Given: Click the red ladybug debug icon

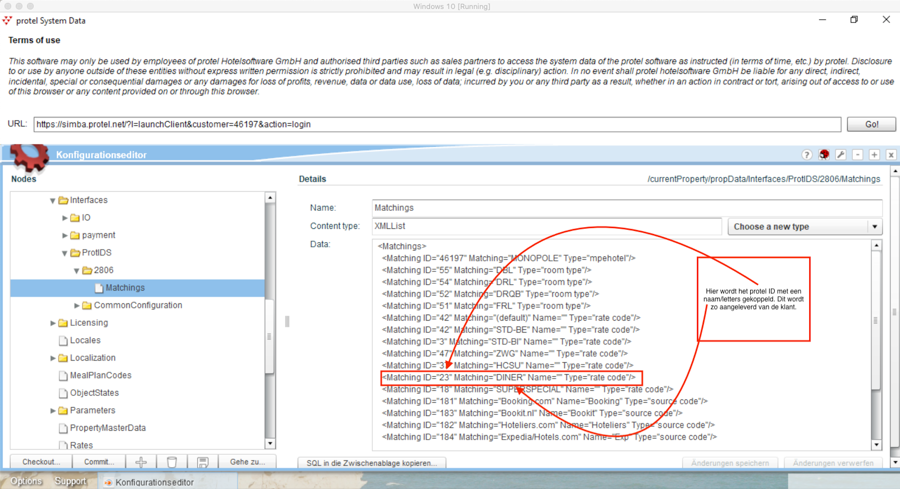Looking at the screenshot, I should [x=824, y=155].
